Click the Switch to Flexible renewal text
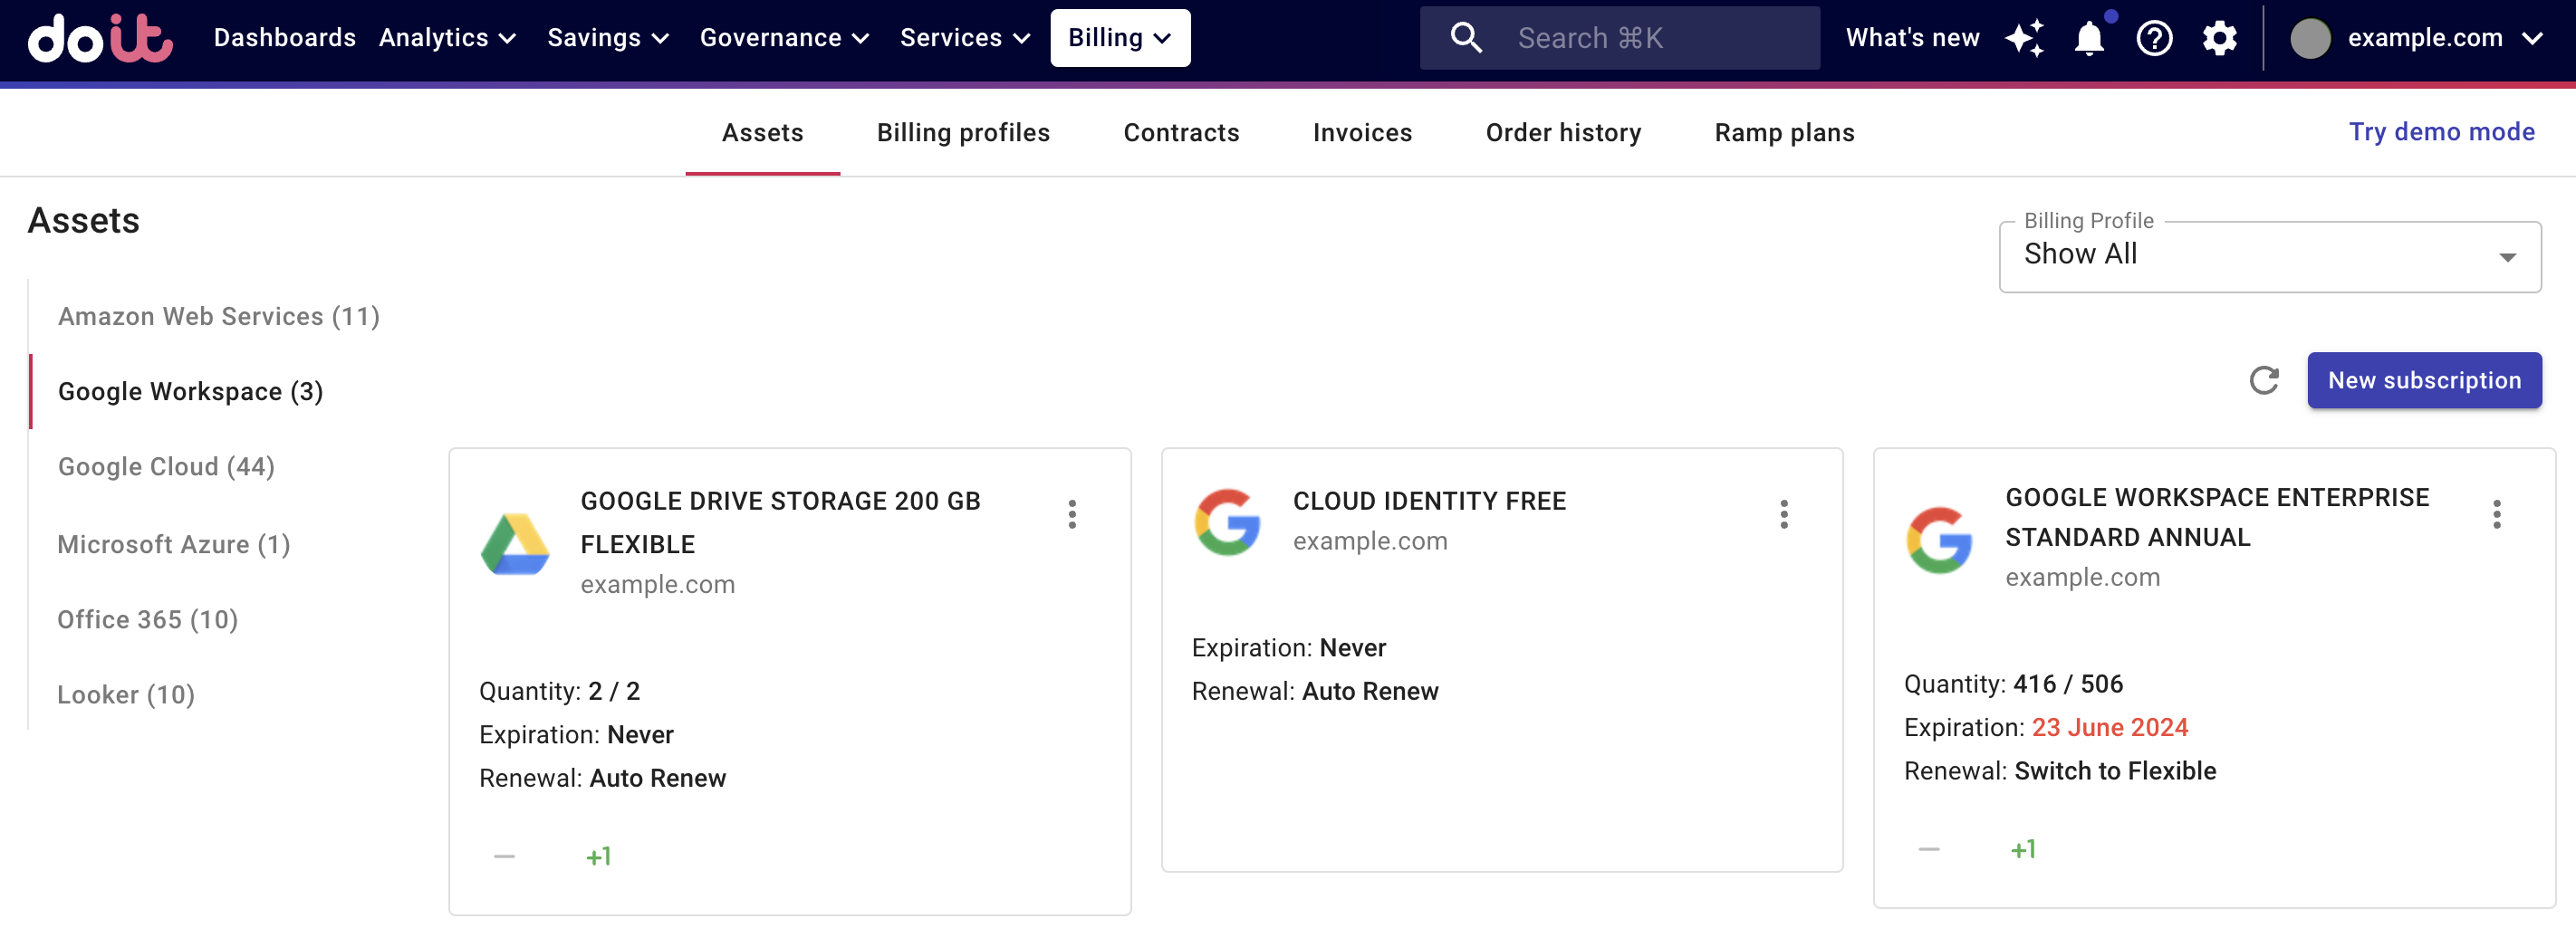Viewport: 2576px width, 947px height. click(2115, 771)
